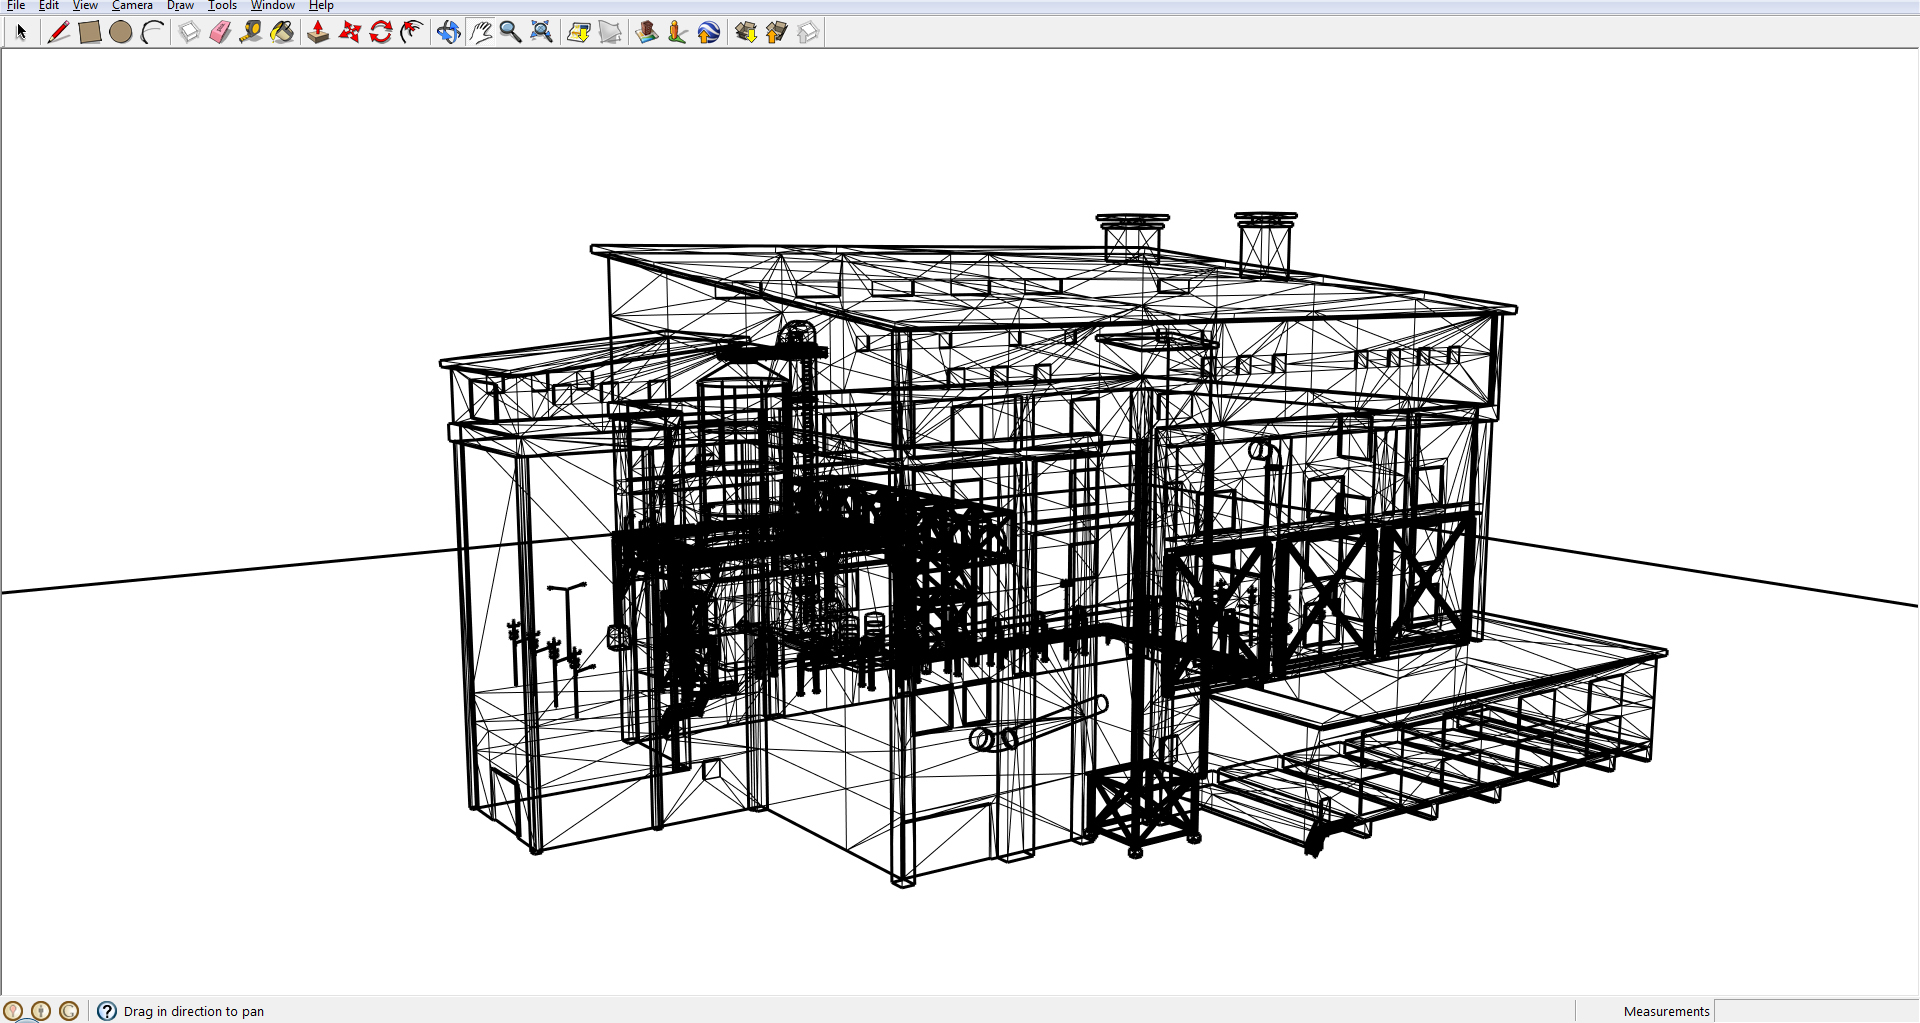Open the Tools menu
Image resolution: width=1920 pixels, height=1023 pixels.
[x=222, y=6]
